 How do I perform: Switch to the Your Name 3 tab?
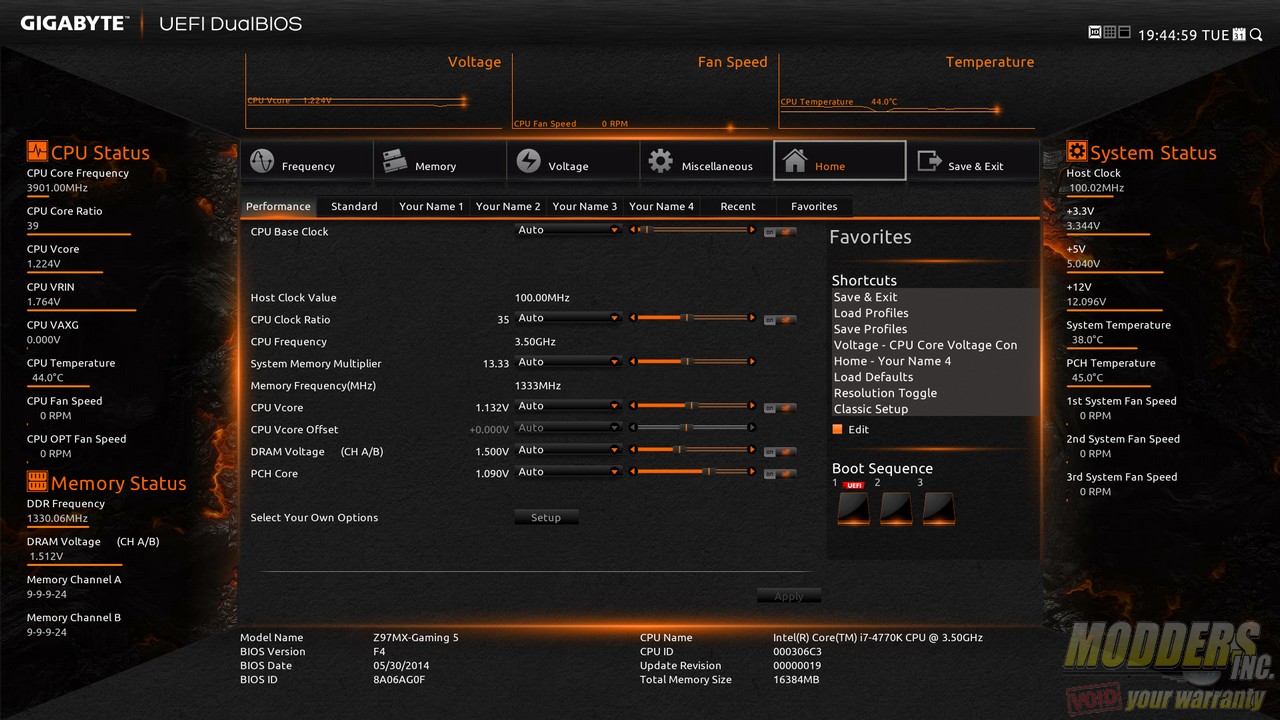(x=585, y=206)
